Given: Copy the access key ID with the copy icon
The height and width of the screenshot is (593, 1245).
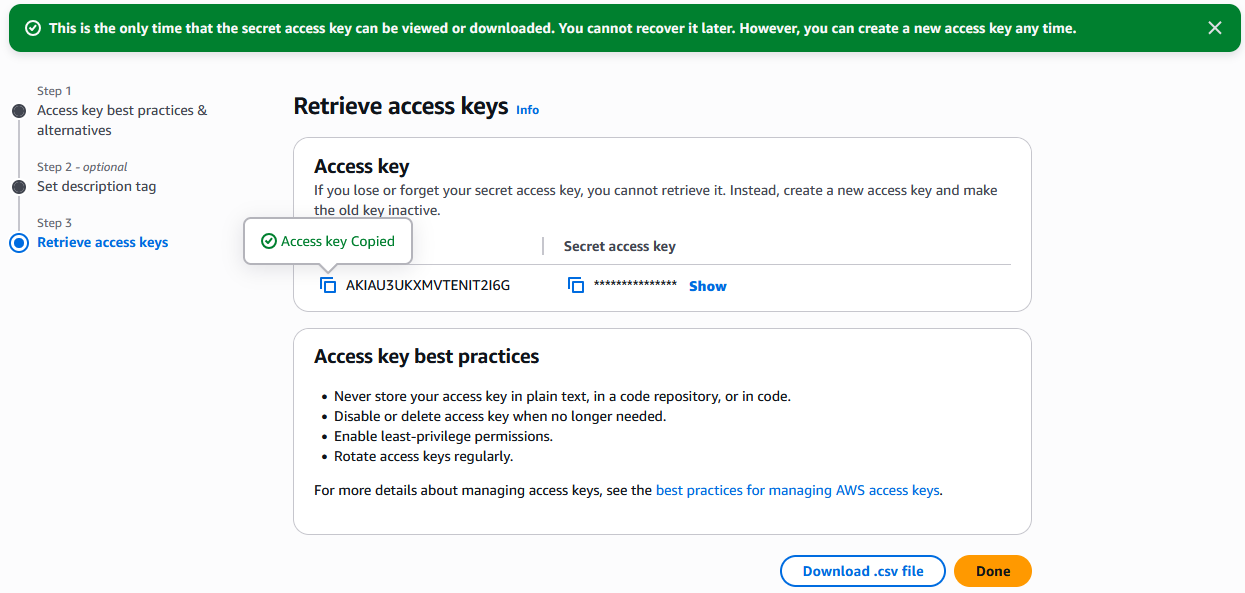Looking at the screenshot, I should pyautogui.click(x=328, y=285).
